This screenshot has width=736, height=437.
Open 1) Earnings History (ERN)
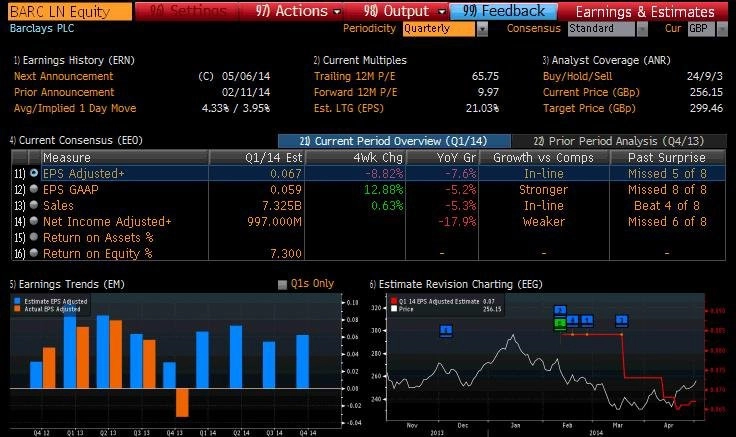(x=74, y=60)
